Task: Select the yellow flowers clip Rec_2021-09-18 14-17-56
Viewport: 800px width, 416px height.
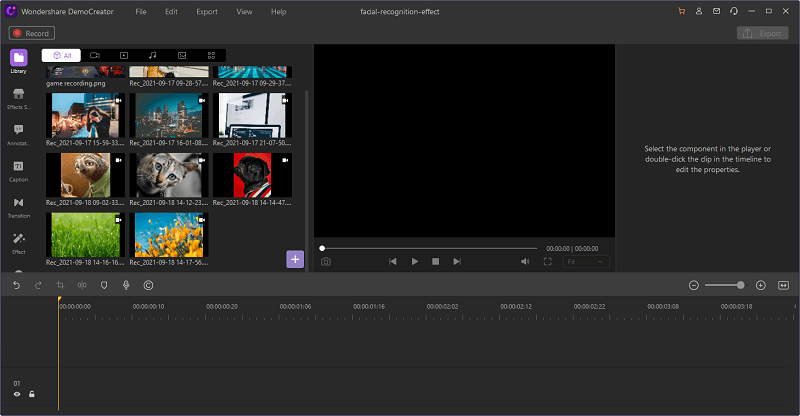Action: pos(169,235)
